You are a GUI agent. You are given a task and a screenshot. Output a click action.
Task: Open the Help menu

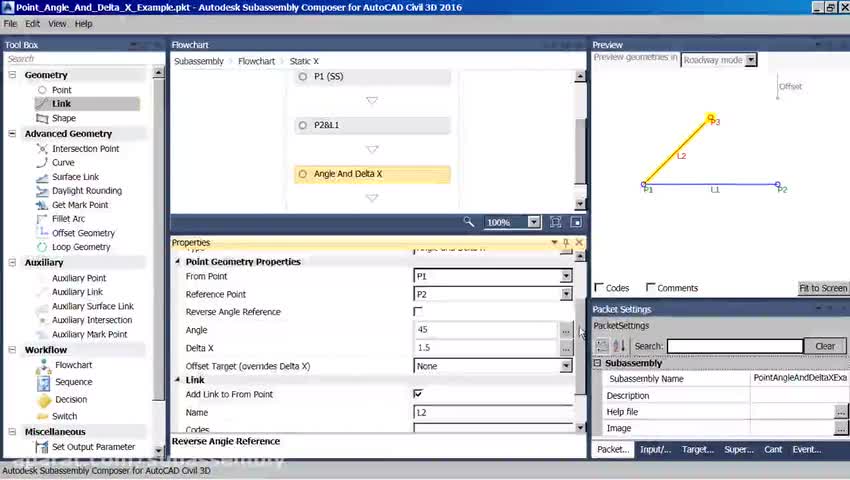[x=83, y=24]
